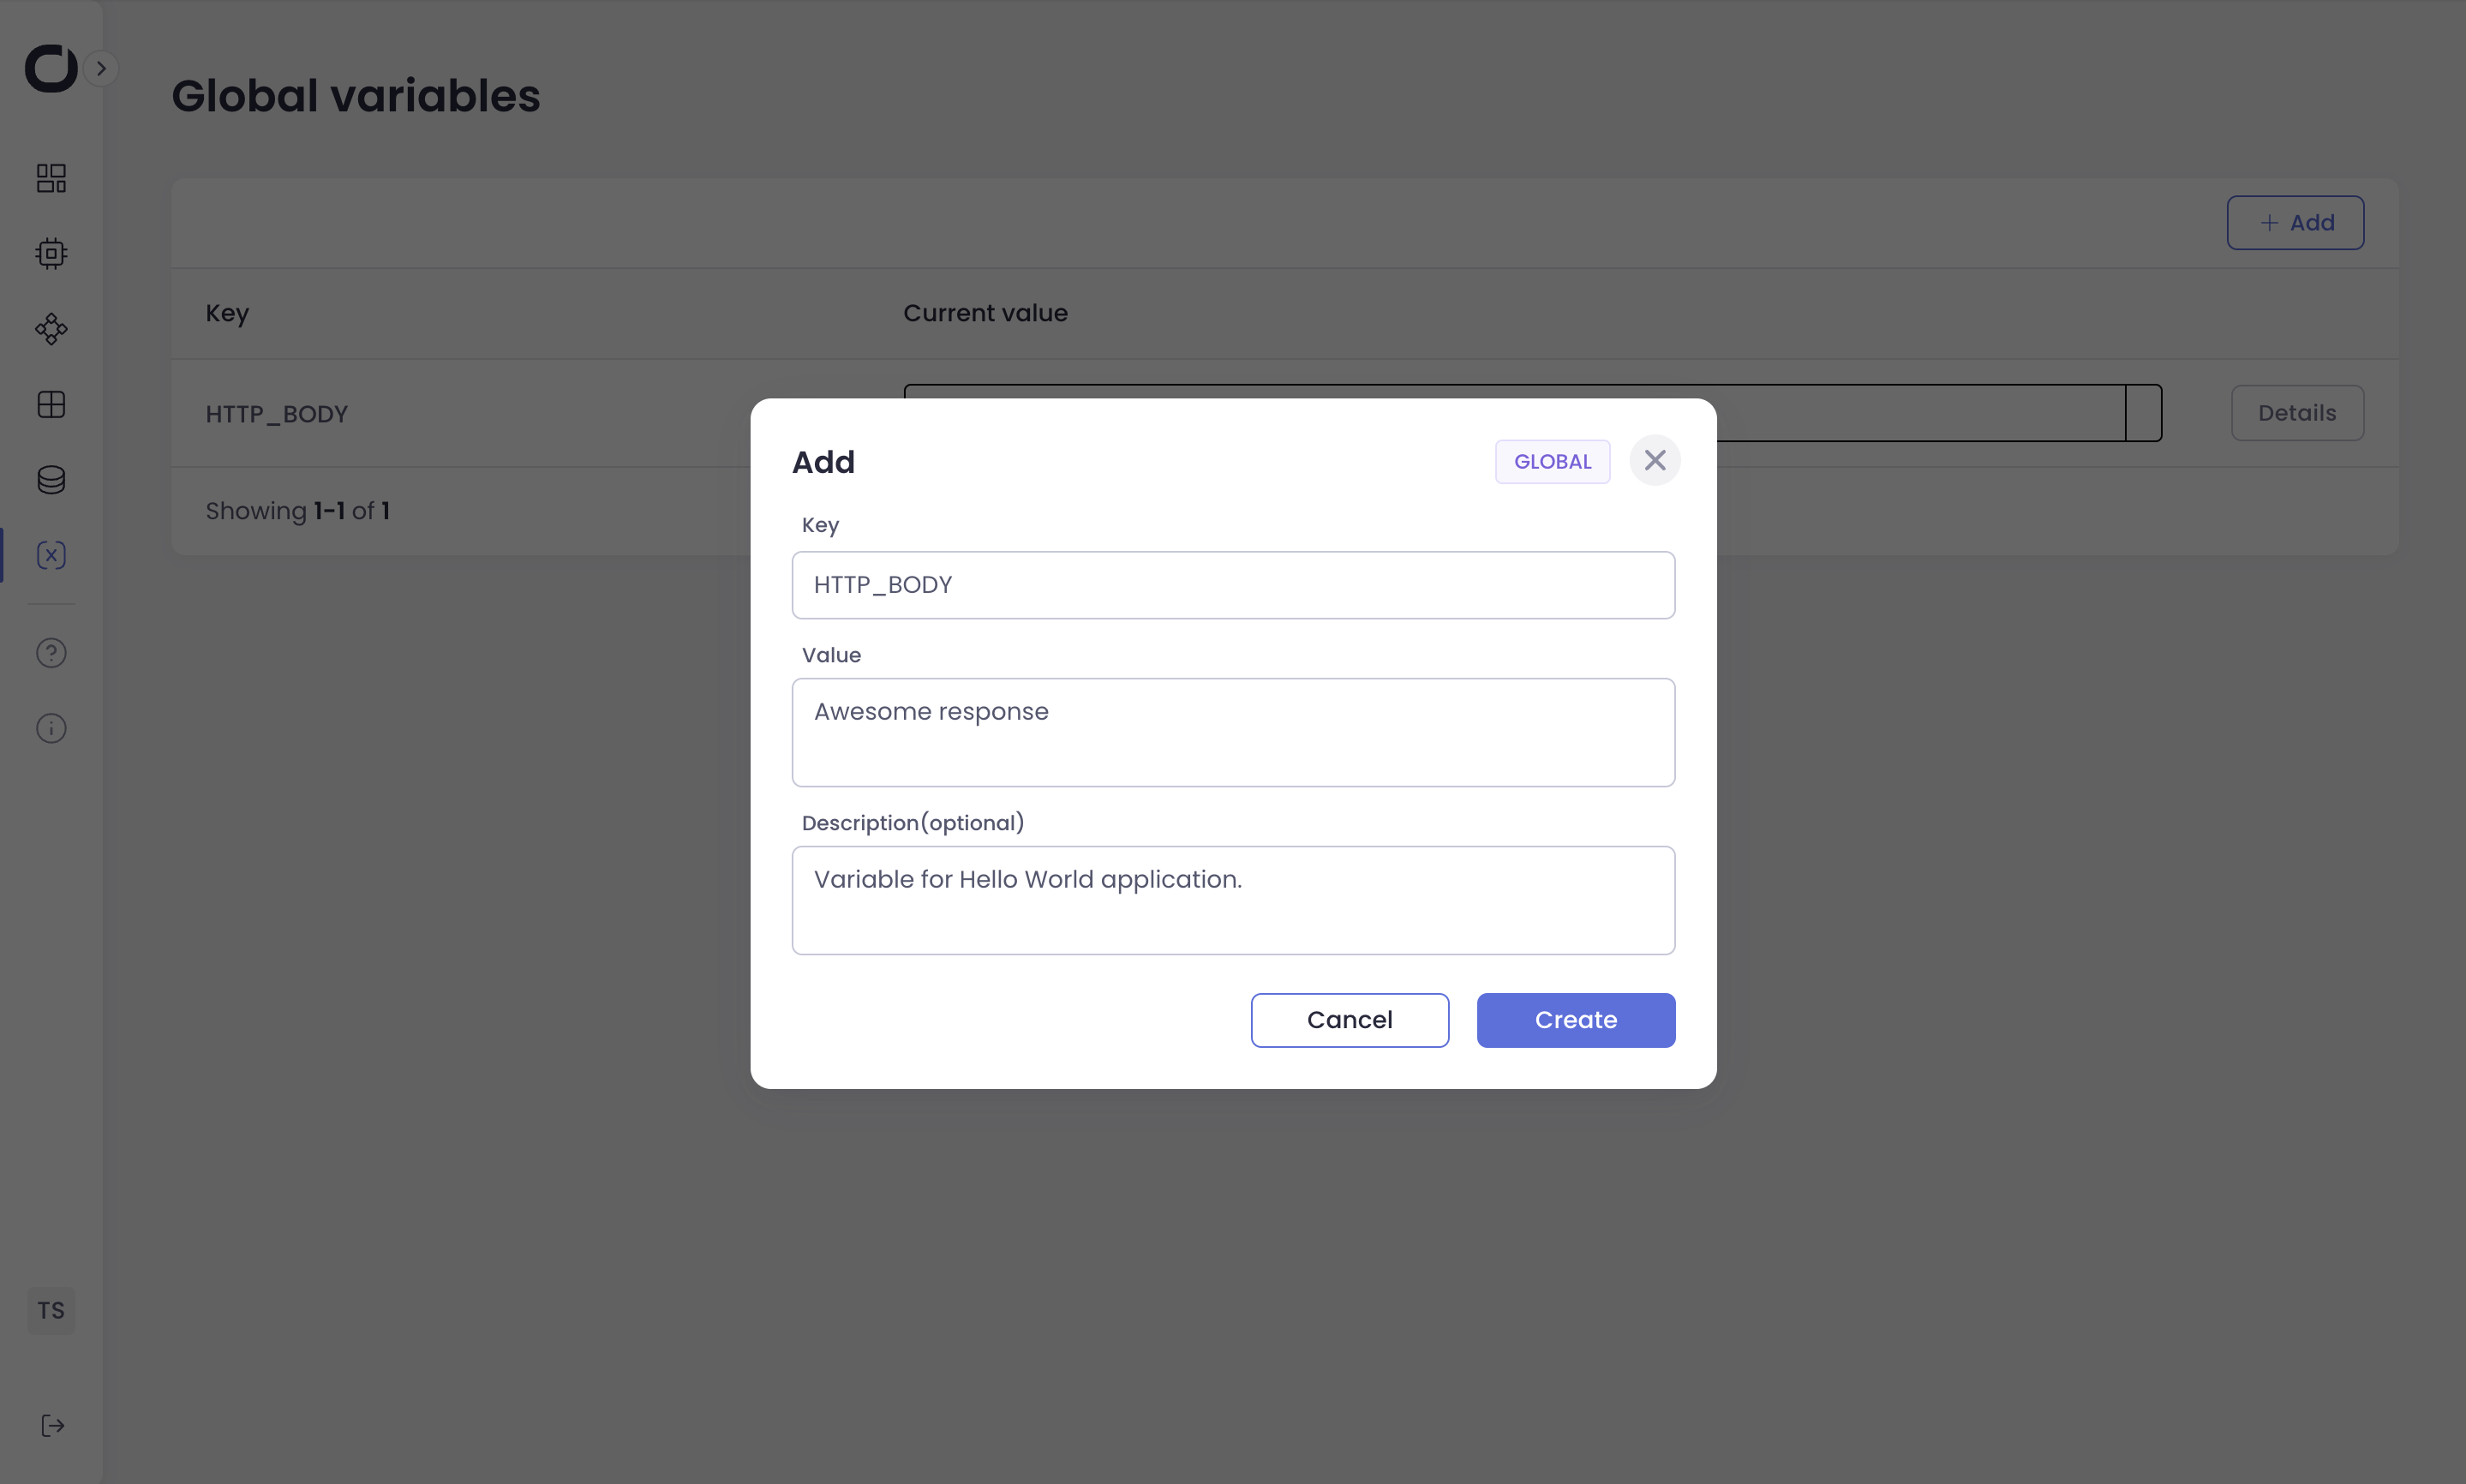Viewport: 2466px width, 1484px height.
Task: Select the connected nodes icon in sidebar
Action: (51, 329)
